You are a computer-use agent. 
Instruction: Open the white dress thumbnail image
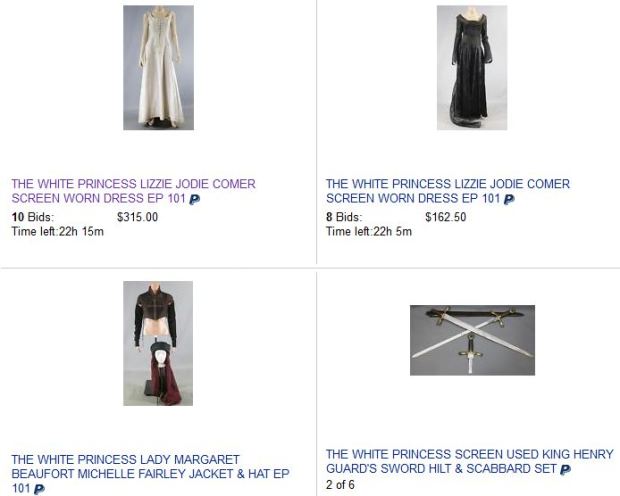click(158, 68)
